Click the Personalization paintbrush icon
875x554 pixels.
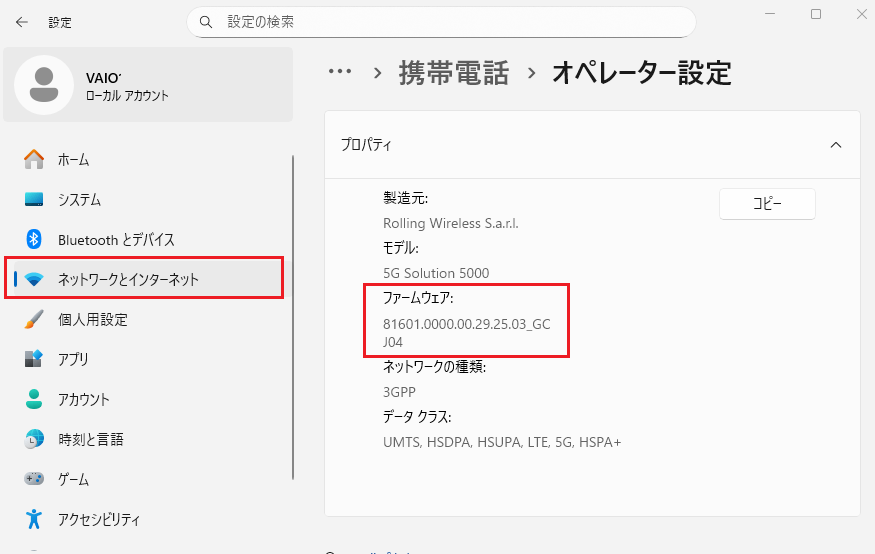35,319
